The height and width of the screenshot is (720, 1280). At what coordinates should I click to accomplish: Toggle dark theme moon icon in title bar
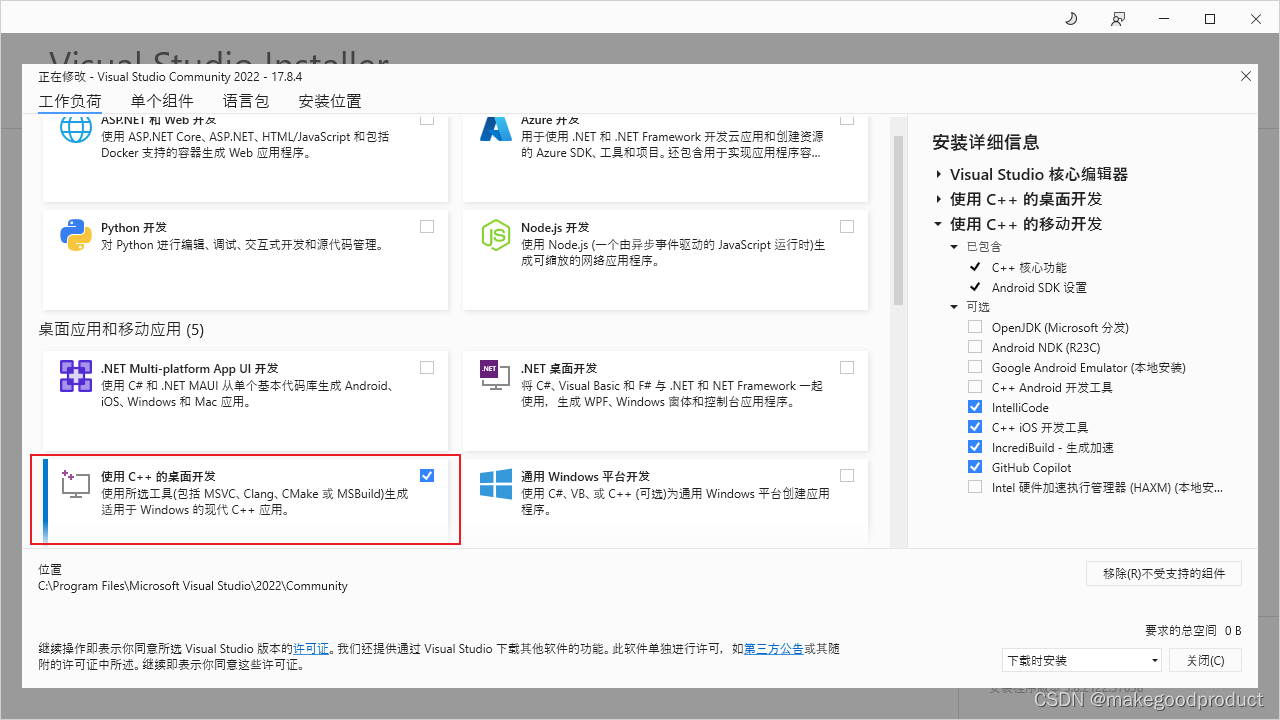[1071, 19]
